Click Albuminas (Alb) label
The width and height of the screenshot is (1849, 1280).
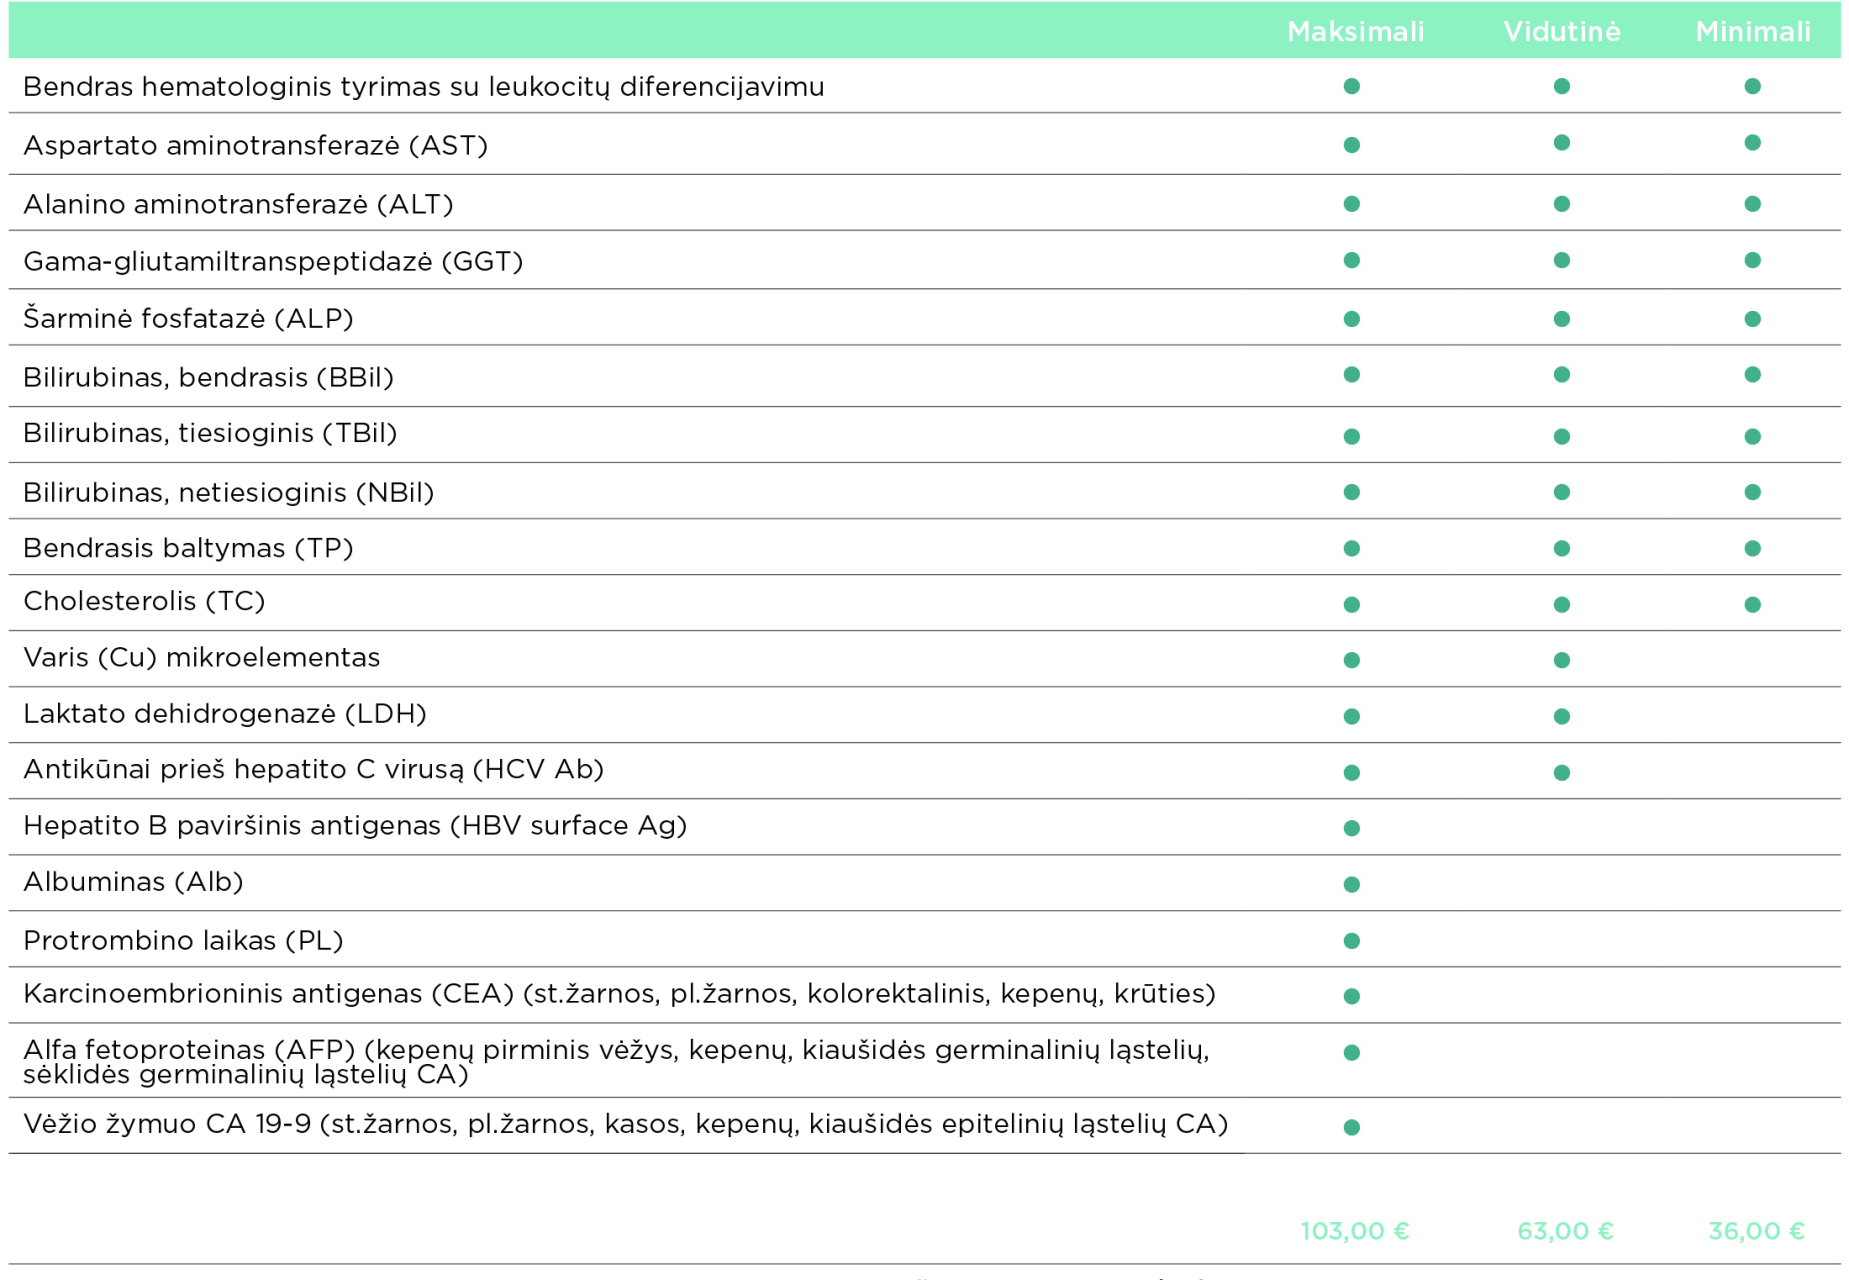(133, 882)
